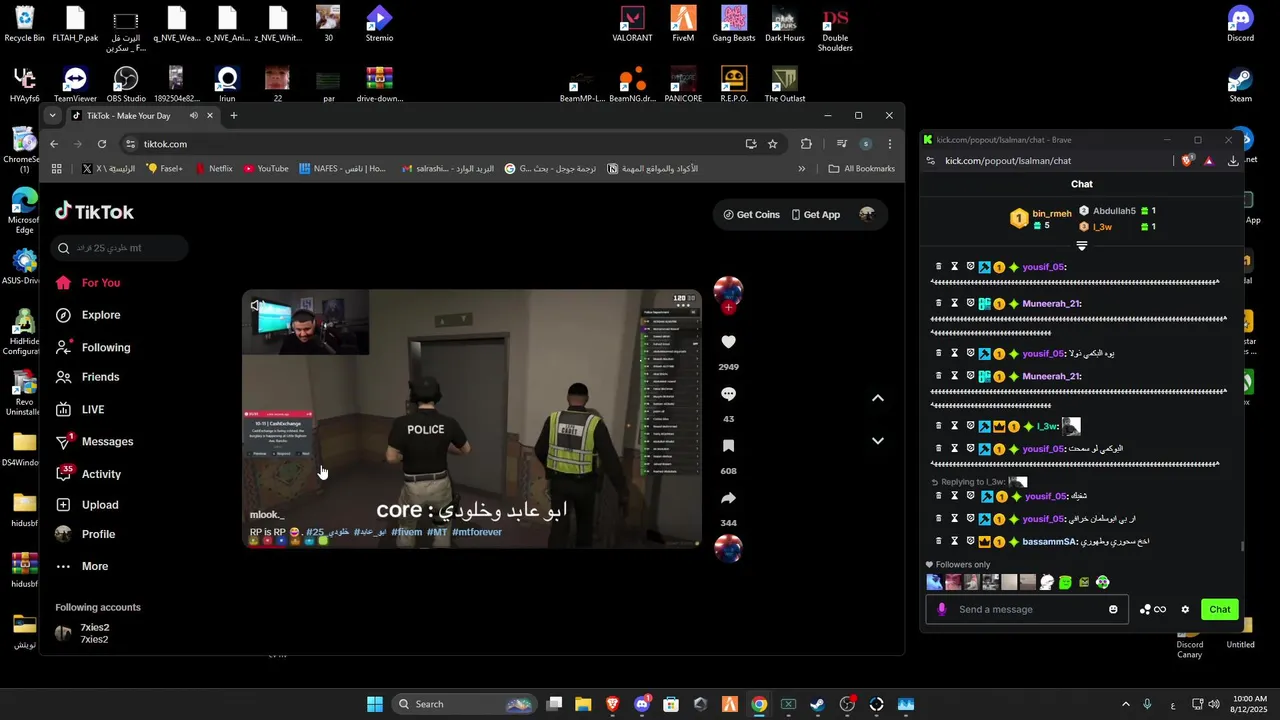Follow creator via red plus avatar badge

728,308
